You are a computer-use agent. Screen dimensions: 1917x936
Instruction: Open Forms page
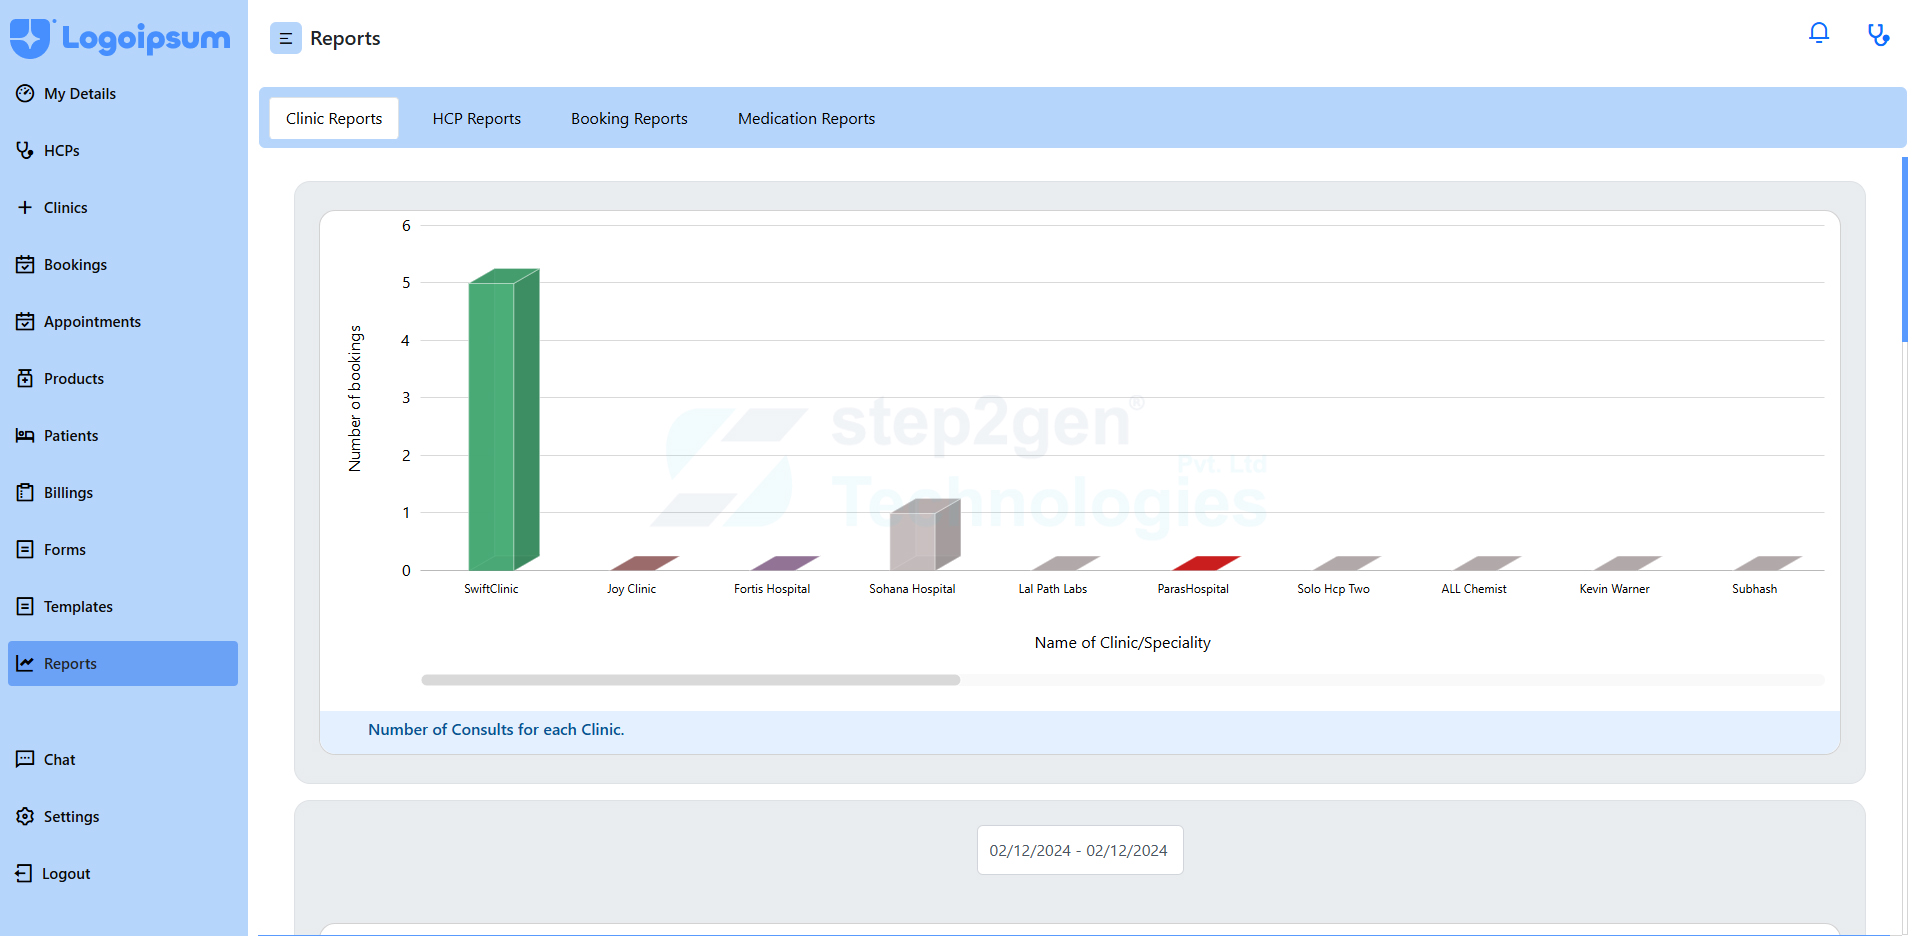click(x=123, y=549)
